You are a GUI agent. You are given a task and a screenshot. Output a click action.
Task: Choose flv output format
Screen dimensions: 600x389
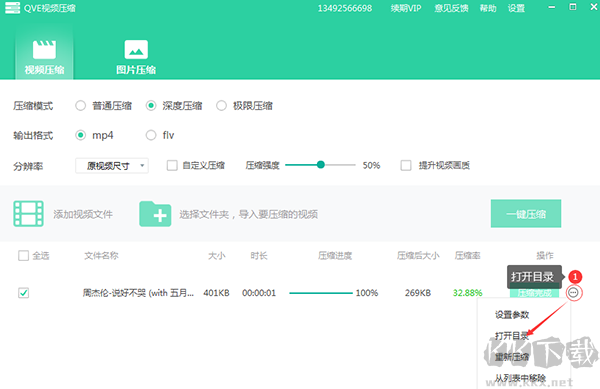(151, 135)
